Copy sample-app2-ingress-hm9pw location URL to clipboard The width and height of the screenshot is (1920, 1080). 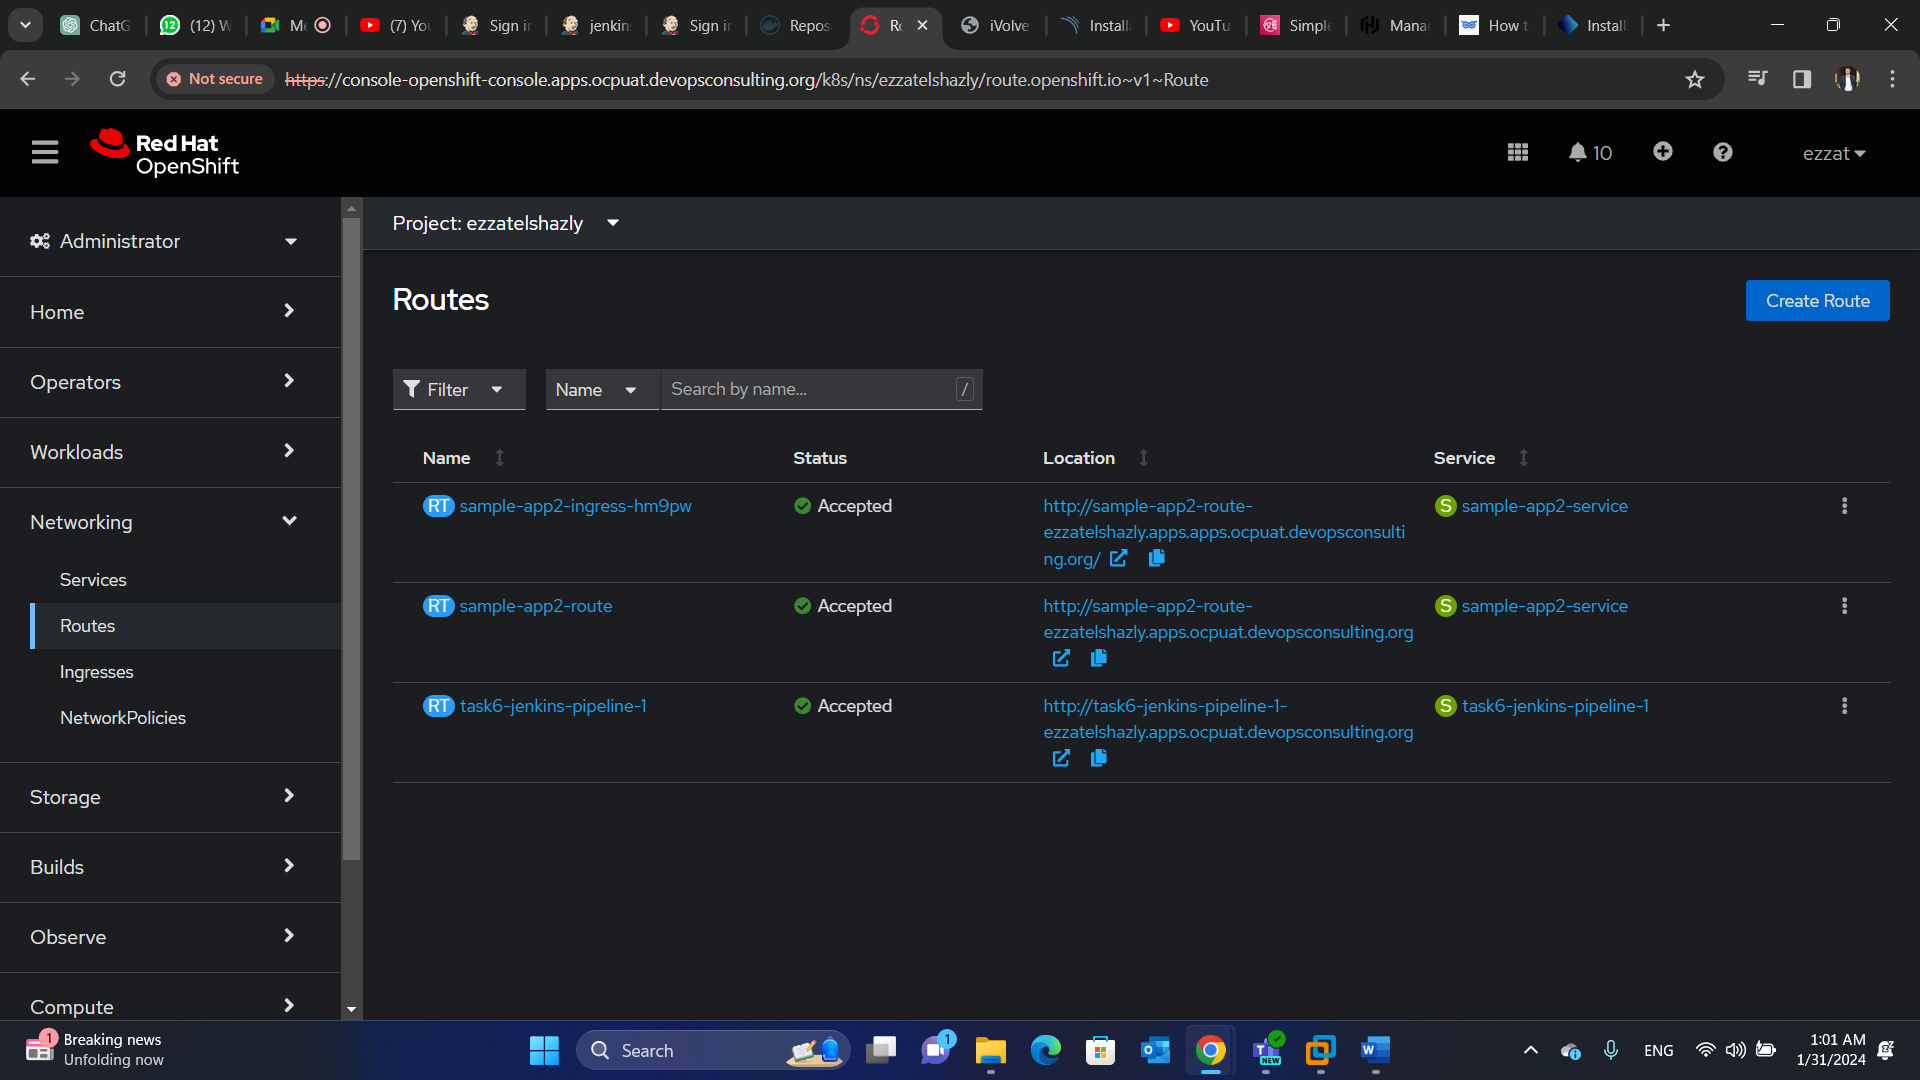(x=1157, y=558)
